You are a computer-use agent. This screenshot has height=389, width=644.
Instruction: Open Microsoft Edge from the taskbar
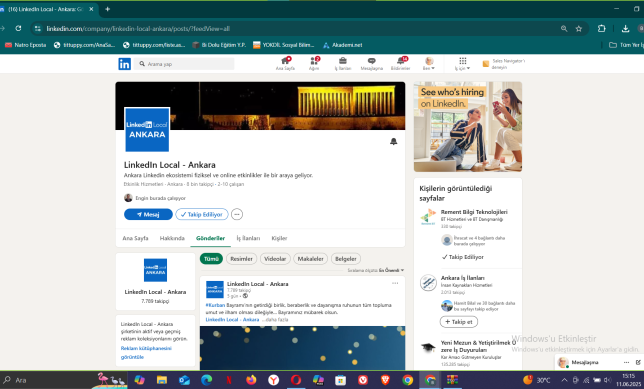[x=207, y=380]
